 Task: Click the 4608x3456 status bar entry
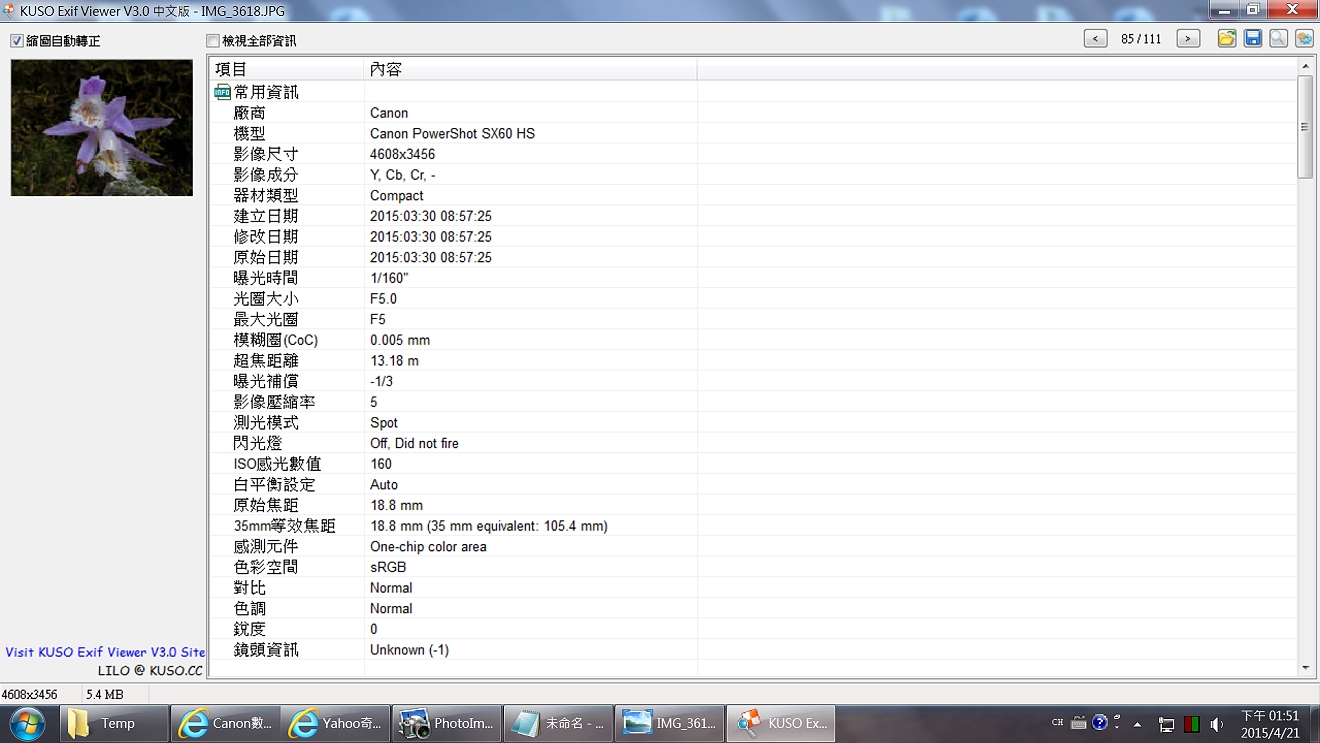click(30, 694)
